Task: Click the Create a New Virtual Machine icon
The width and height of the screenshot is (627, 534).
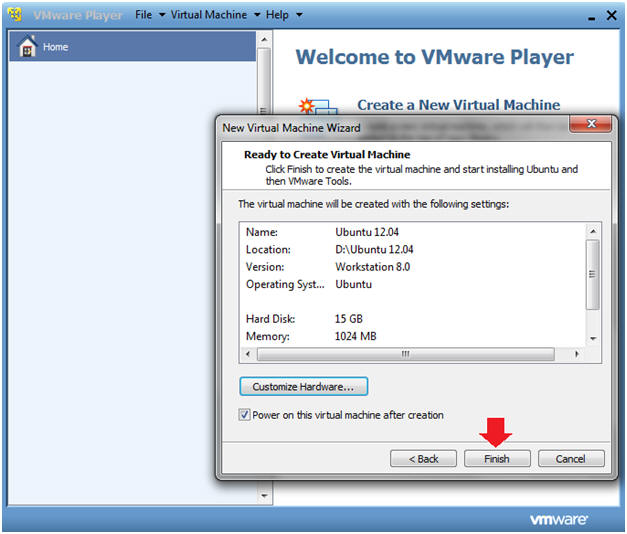Action: tap(318, 106)
